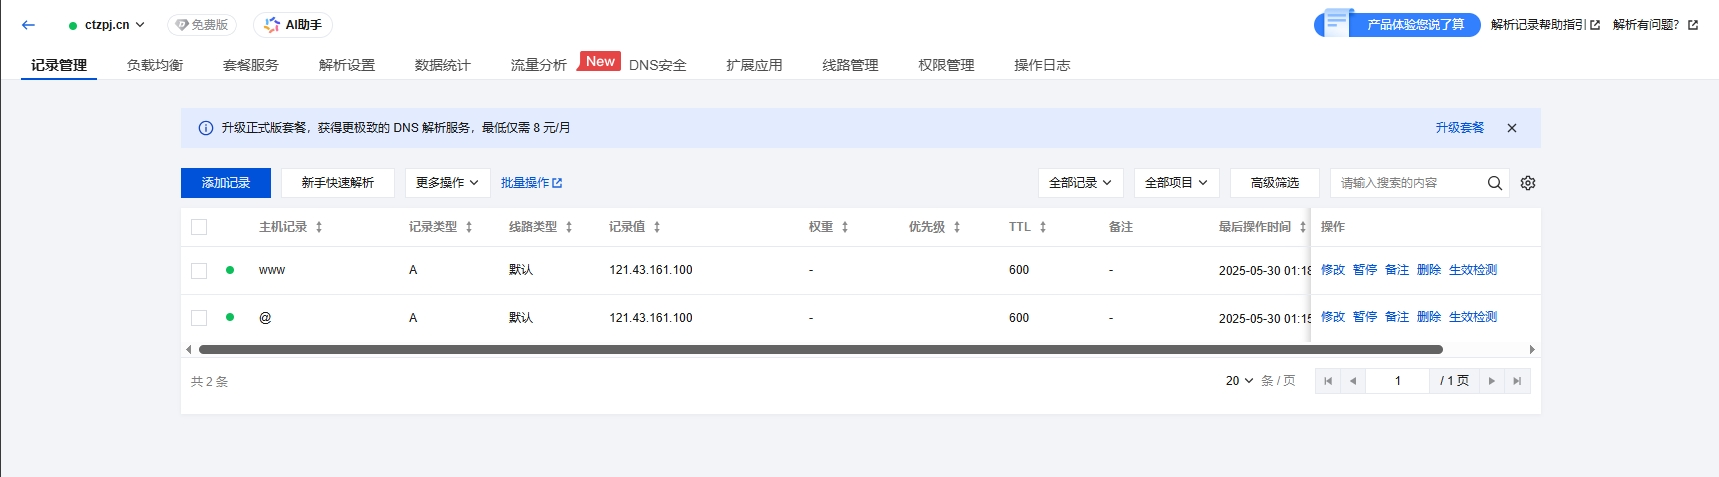This screenshot has height=477, width=1719.
Task: Click the horizontal table scrollbar
Action: (x=820, y=350)
